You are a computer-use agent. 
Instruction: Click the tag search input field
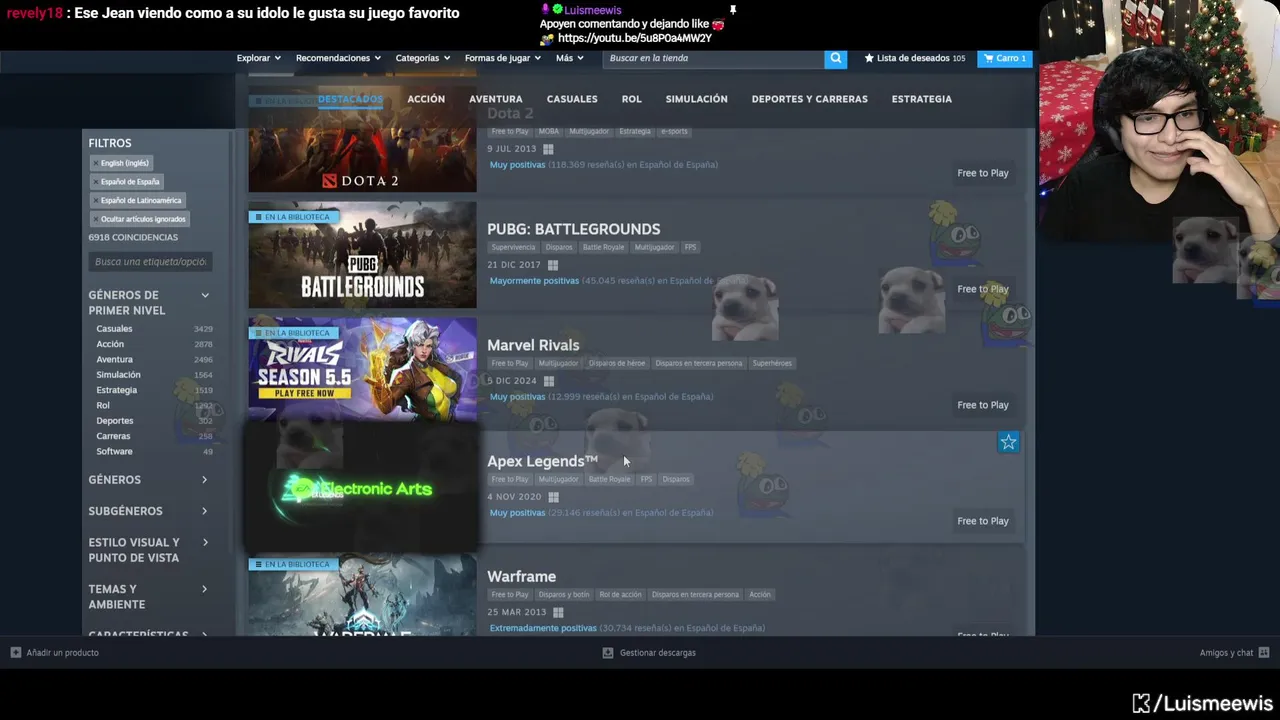click(x=150, y=262)
